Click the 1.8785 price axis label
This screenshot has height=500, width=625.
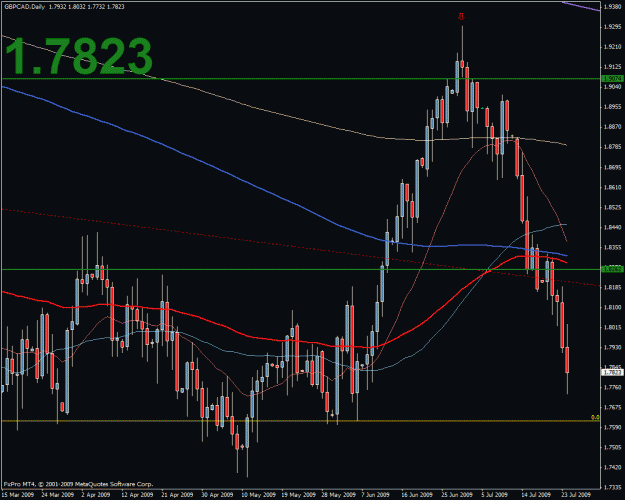coord(613,147)
